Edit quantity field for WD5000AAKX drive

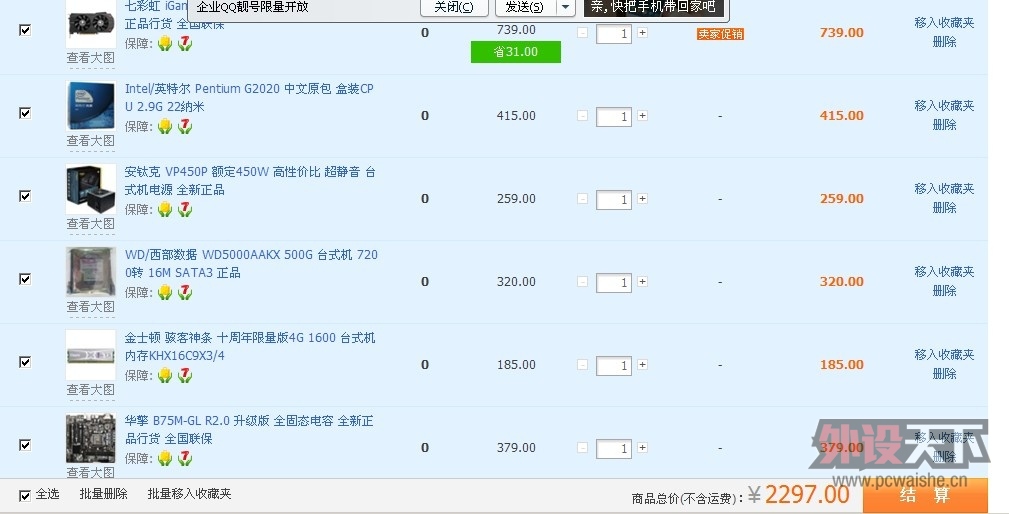tap(614, 283)
